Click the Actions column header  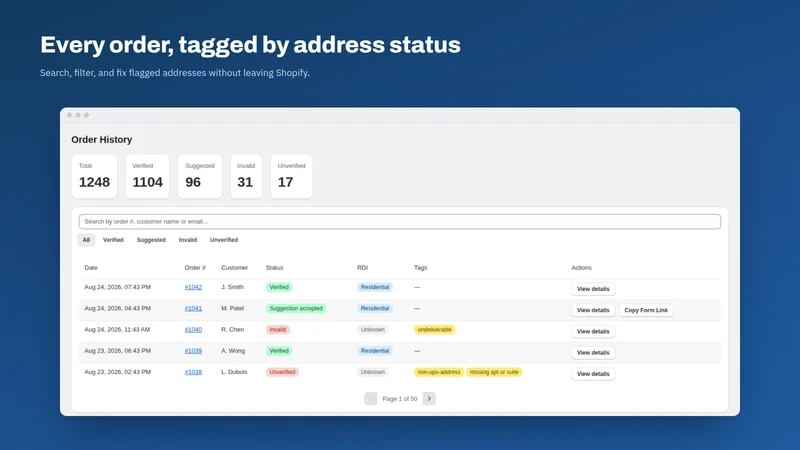pyautogui.click(x=581, y=268)
